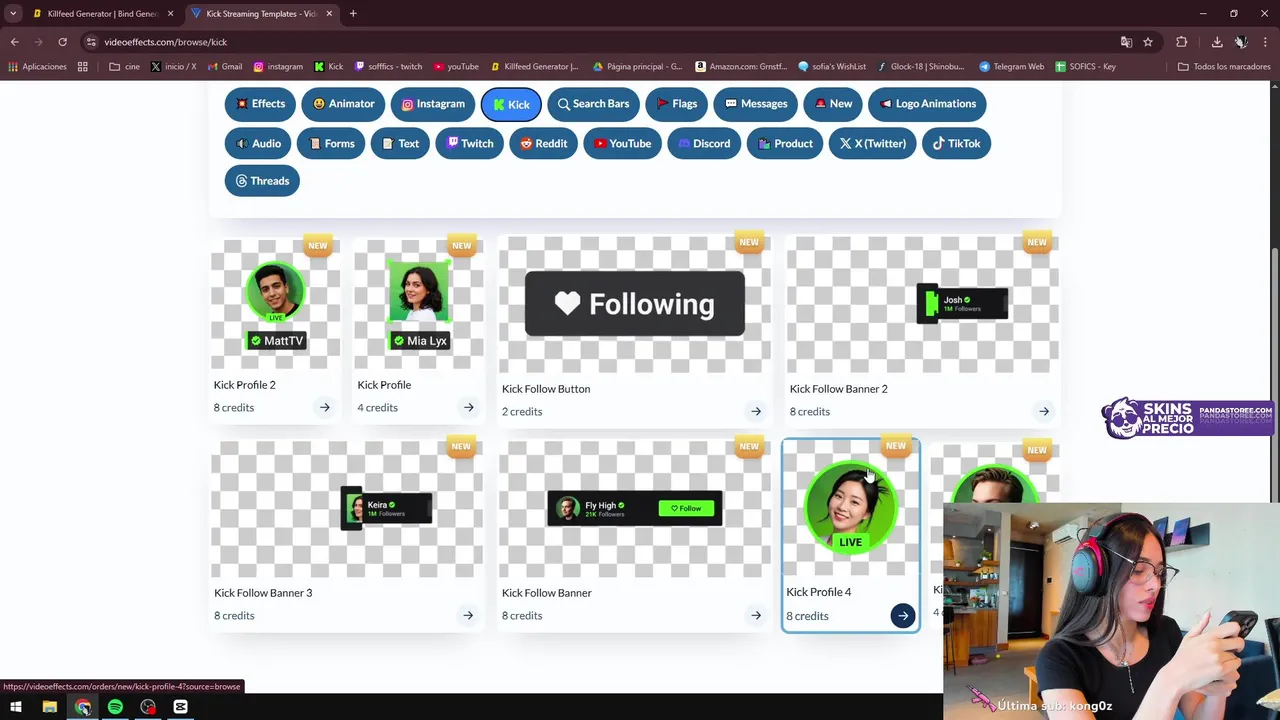
Task: Reload the current page
Action: (x=62, y=42)
